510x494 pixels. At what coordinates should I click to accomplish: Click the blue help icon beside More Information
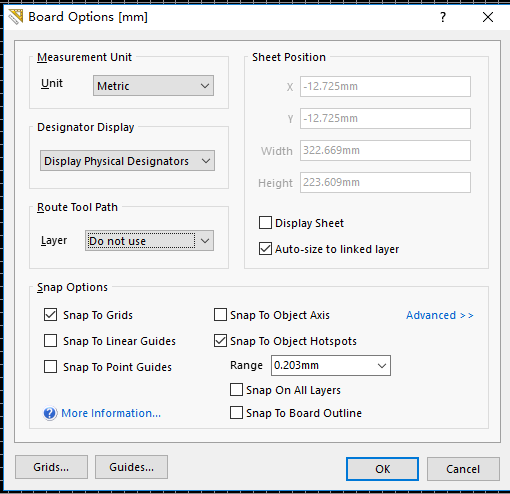point(50,413)
